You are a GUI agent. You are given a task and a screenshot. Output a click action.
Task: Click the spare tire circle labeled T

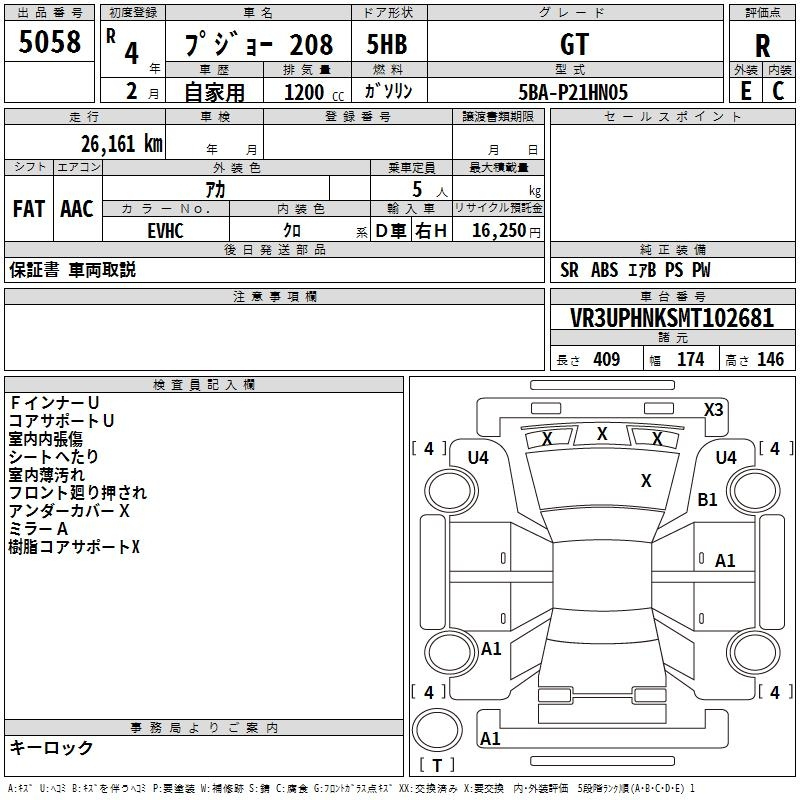[x=436, y=732]
